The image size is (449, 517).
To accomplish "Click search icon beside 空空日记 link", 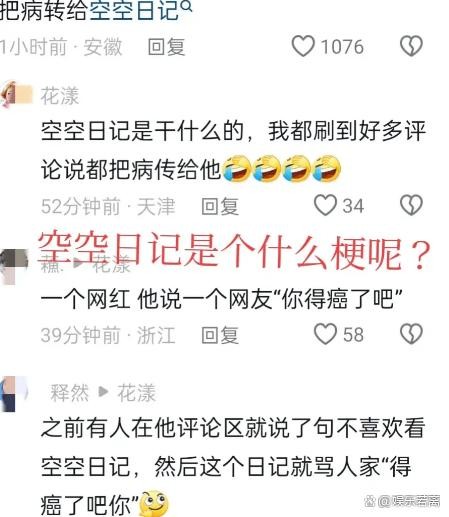I will (x=187, y=6).
